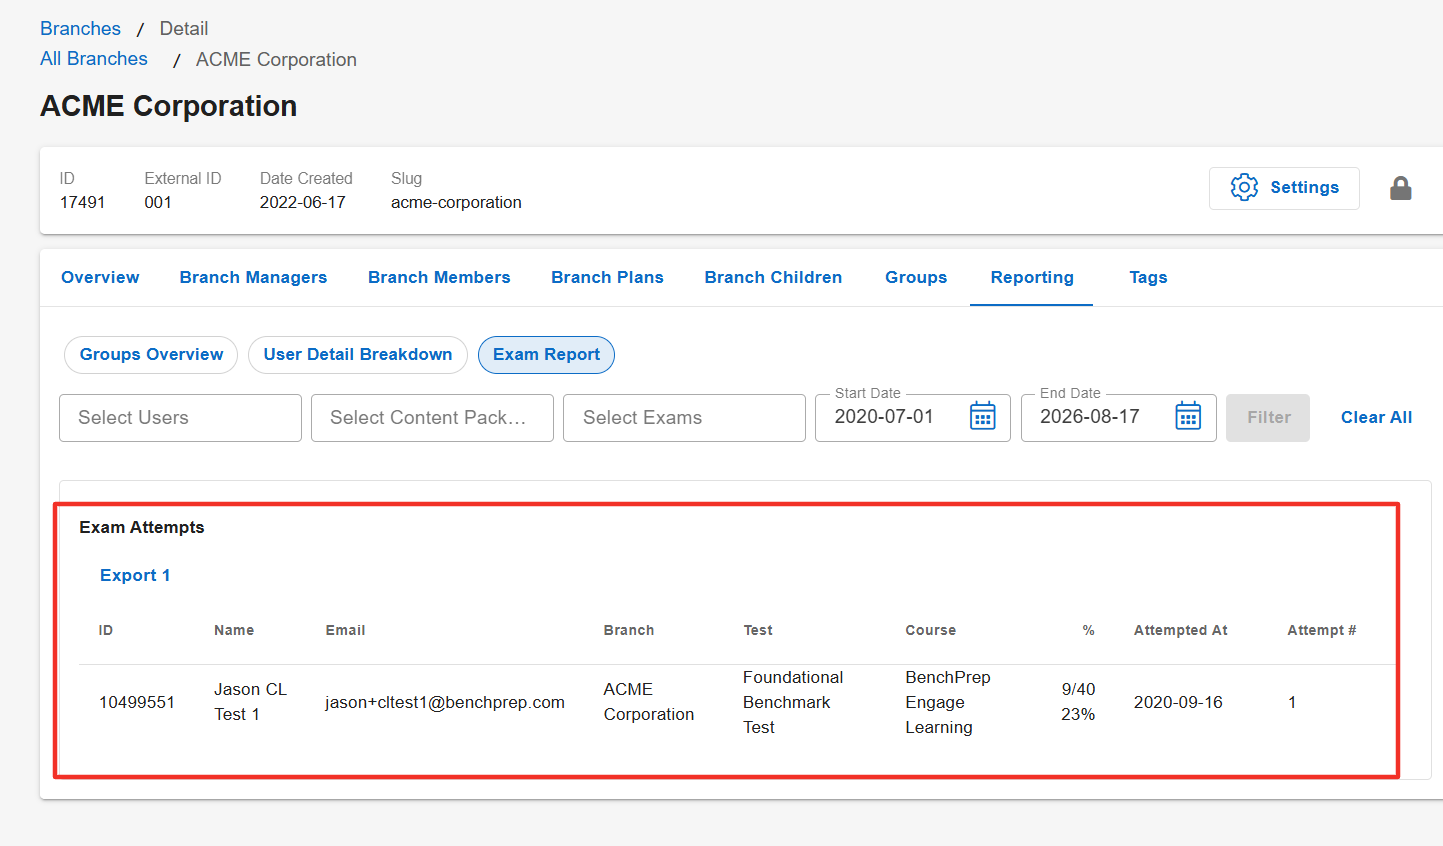The width and height of the screenshot is (1443, 846).
Task: Click the Course column header
Action: coord(931,630)
